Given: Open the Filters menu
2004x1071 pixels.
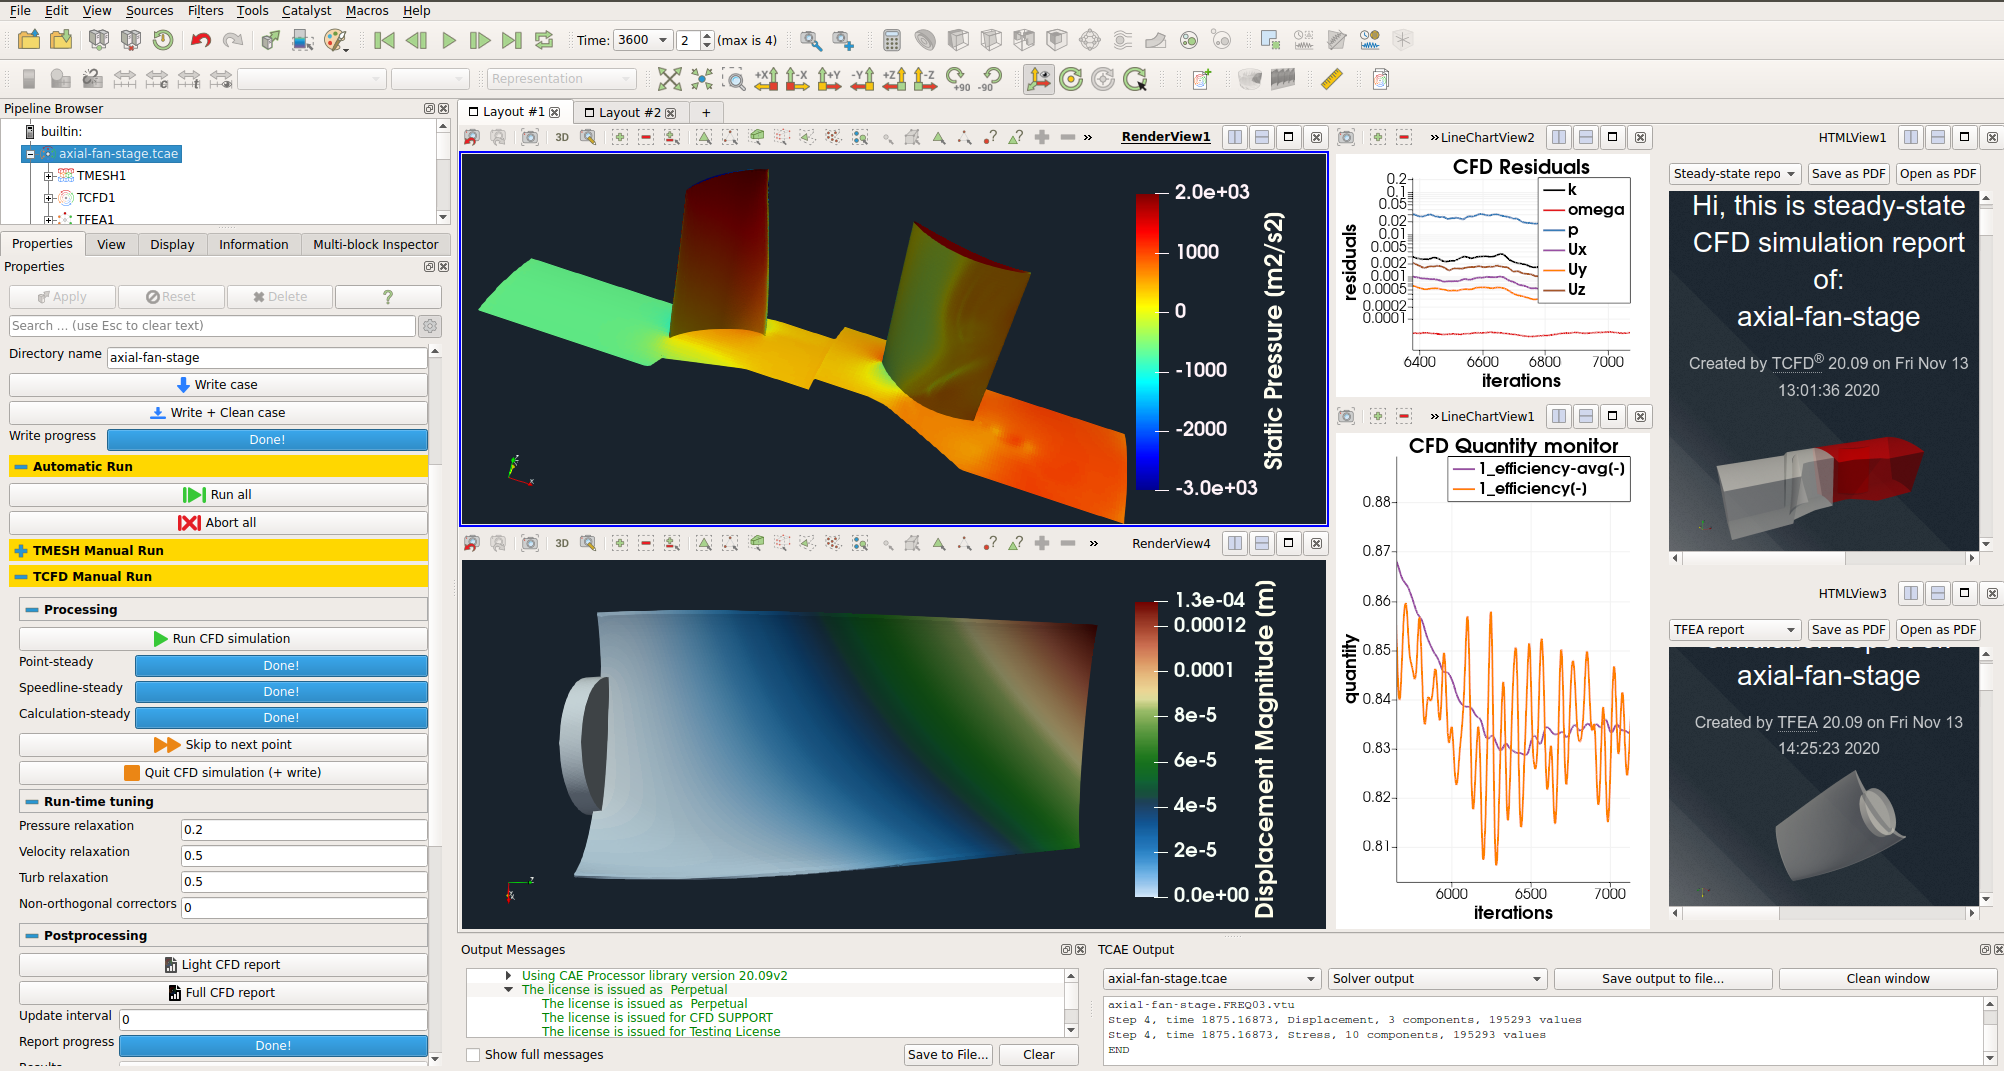Looking at the screenshot, I should click(205, 10).
